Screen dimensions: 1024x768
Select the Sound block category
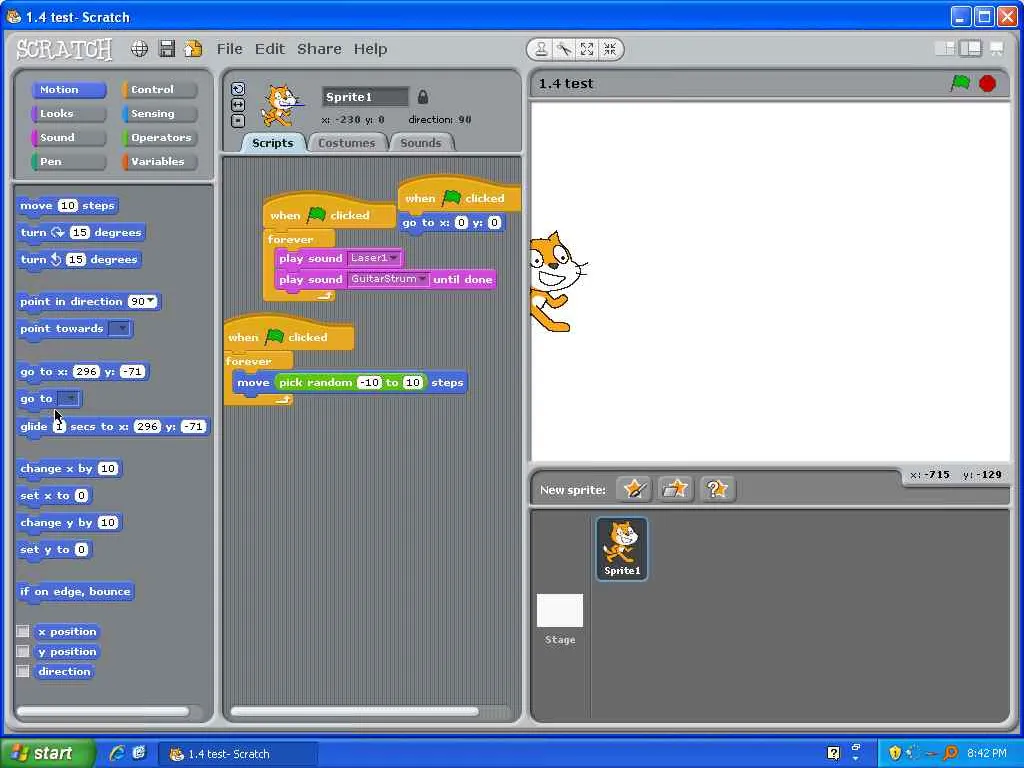pos(69,138)
